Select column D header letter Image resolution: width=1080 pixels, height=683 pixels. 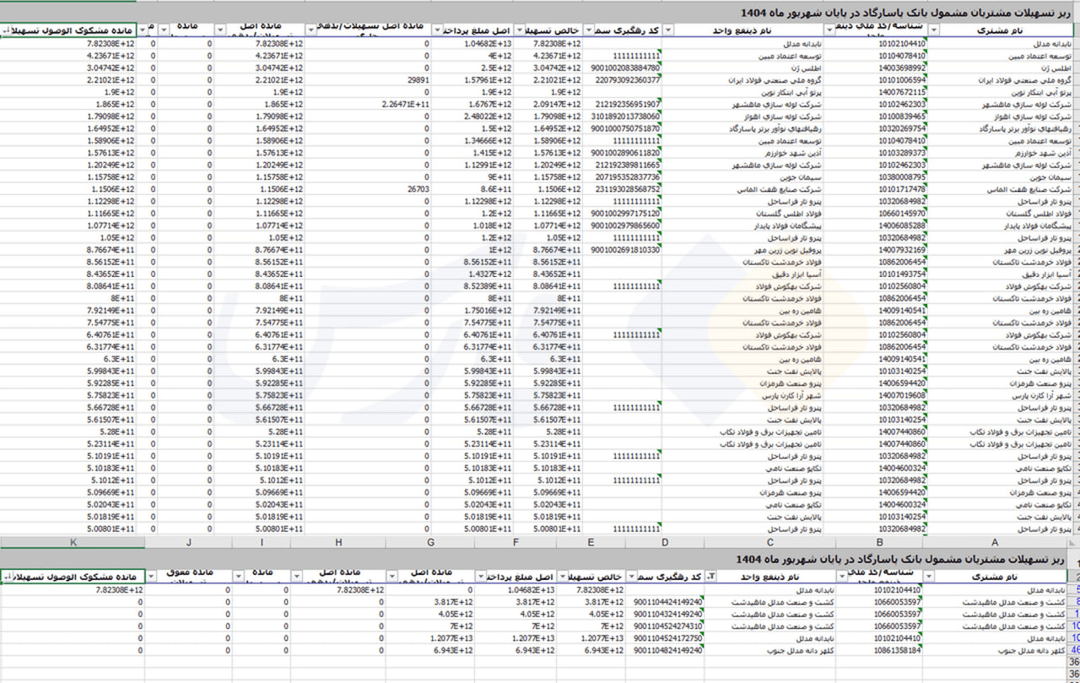click(664, 542)
